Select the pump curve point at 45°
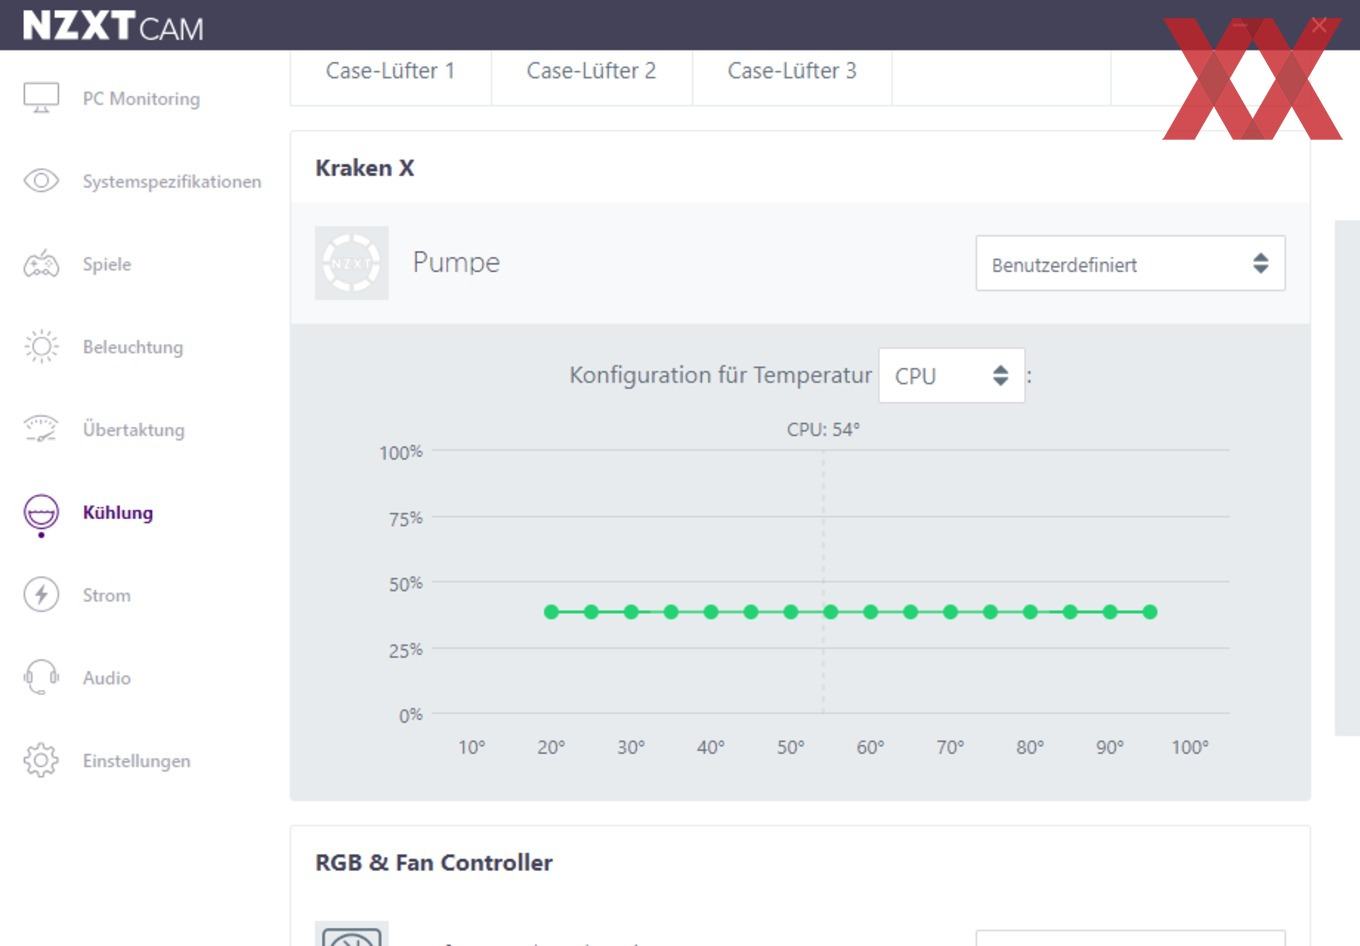The height and width of the screenshot is (946, 1360). pos(751,612)
